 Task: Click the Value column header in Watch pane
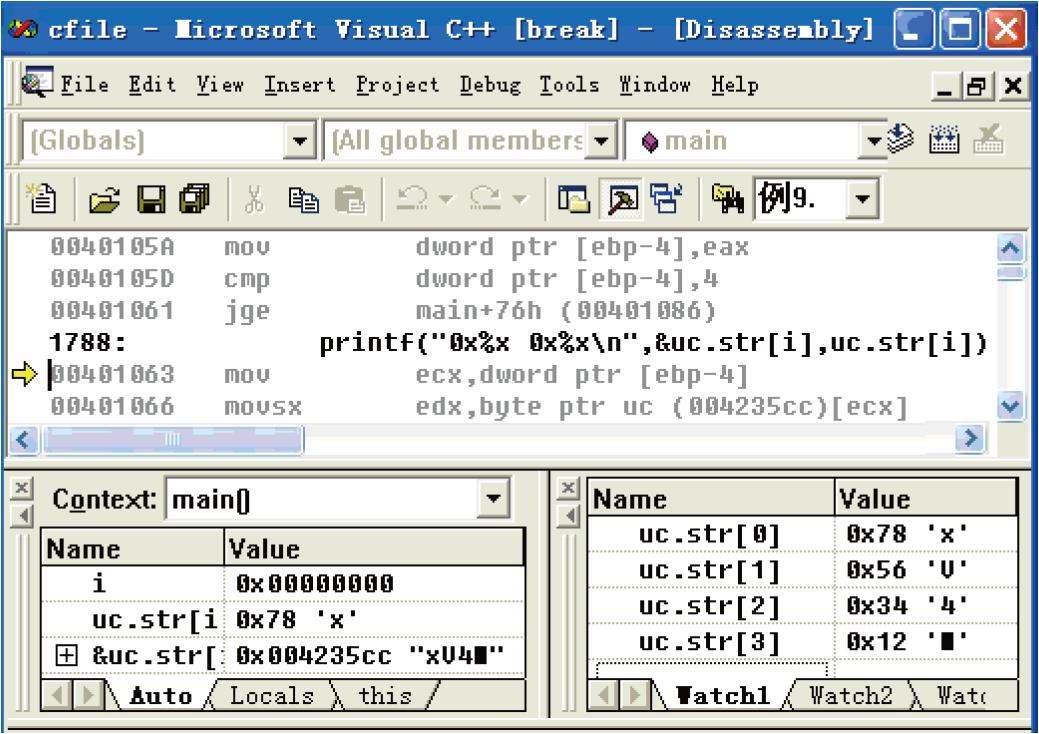pos(925,498)
